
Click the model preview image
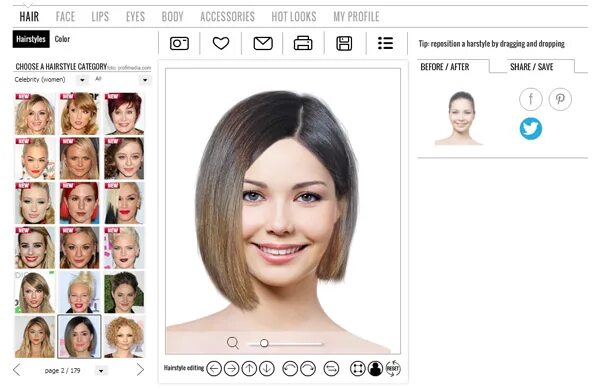[283, 211]
